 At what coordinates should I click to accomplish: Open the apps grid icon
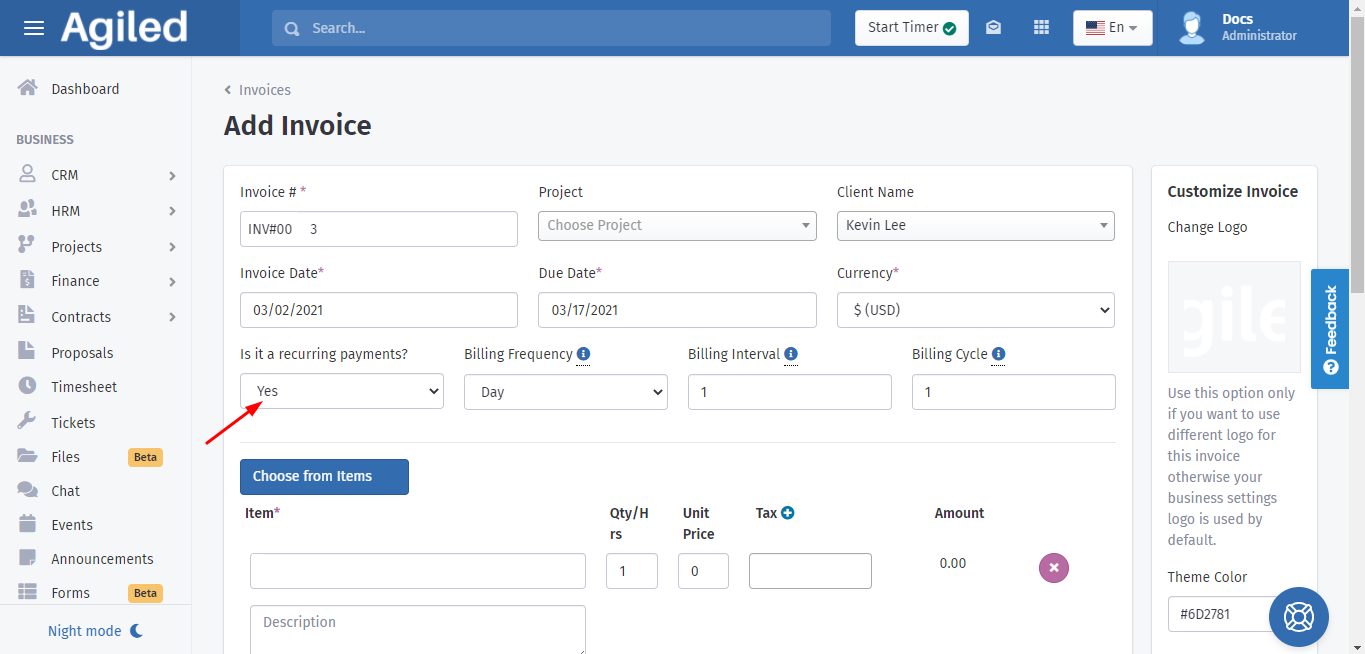1041,28
